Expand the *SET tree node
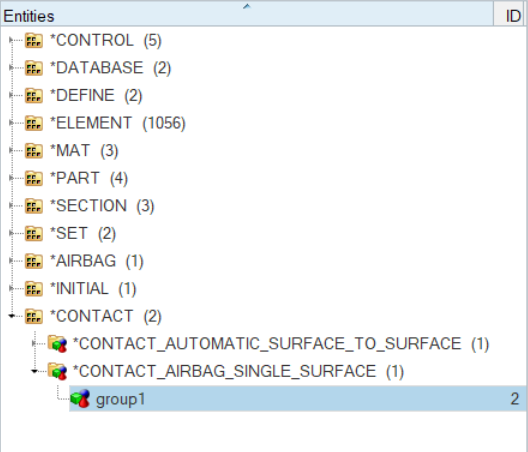Image resolution: width=528 pixels, height=452 pixels. tap(11, 233)
